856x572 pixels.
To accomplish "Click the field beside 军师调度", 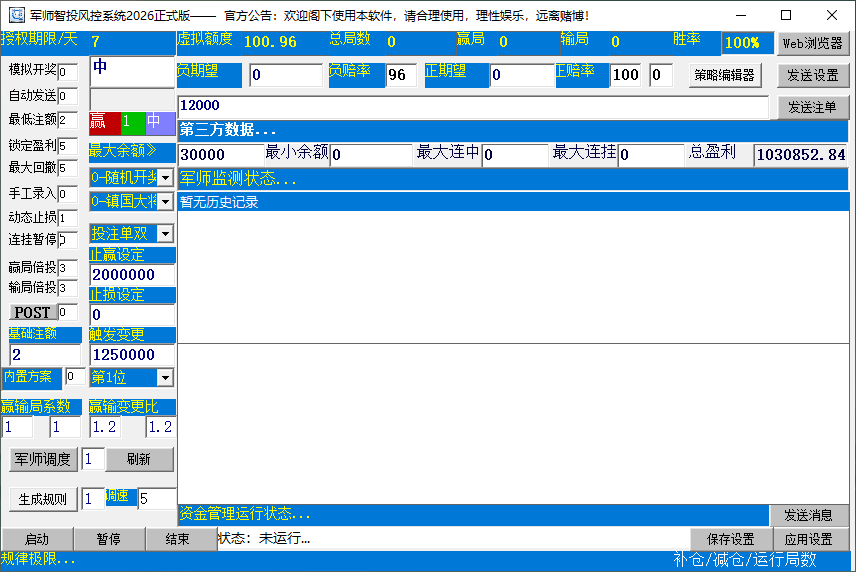I will click(93, 459).
